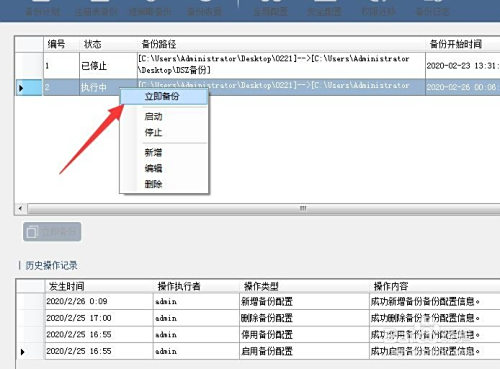The width and height of the screenshot is (500, 369).
Task: Click the number 2 cell in the backup table
Action: click(61, 87)
